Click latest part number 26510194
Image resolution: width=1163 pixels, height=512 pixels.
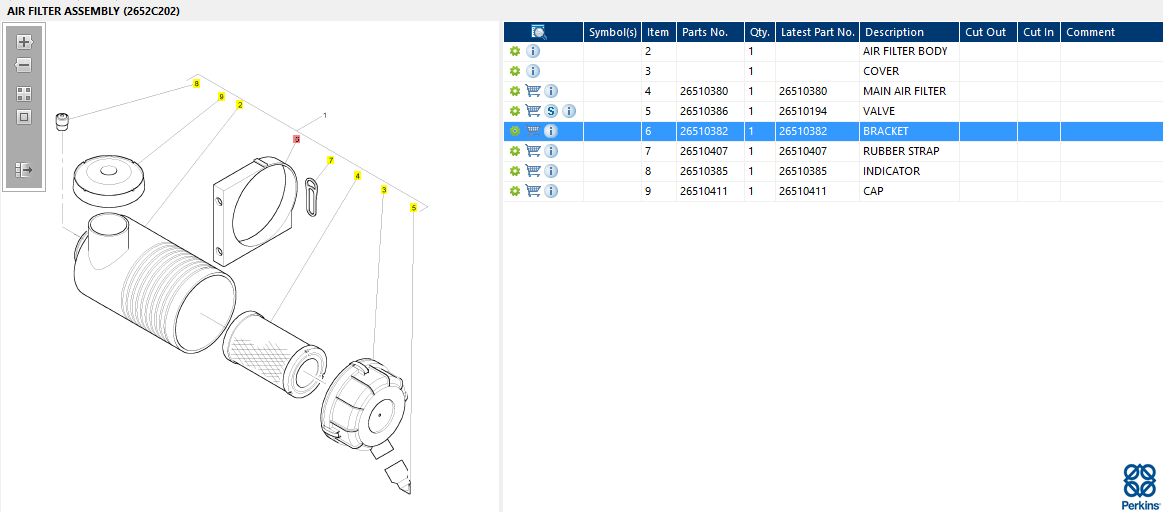(803, 111)
